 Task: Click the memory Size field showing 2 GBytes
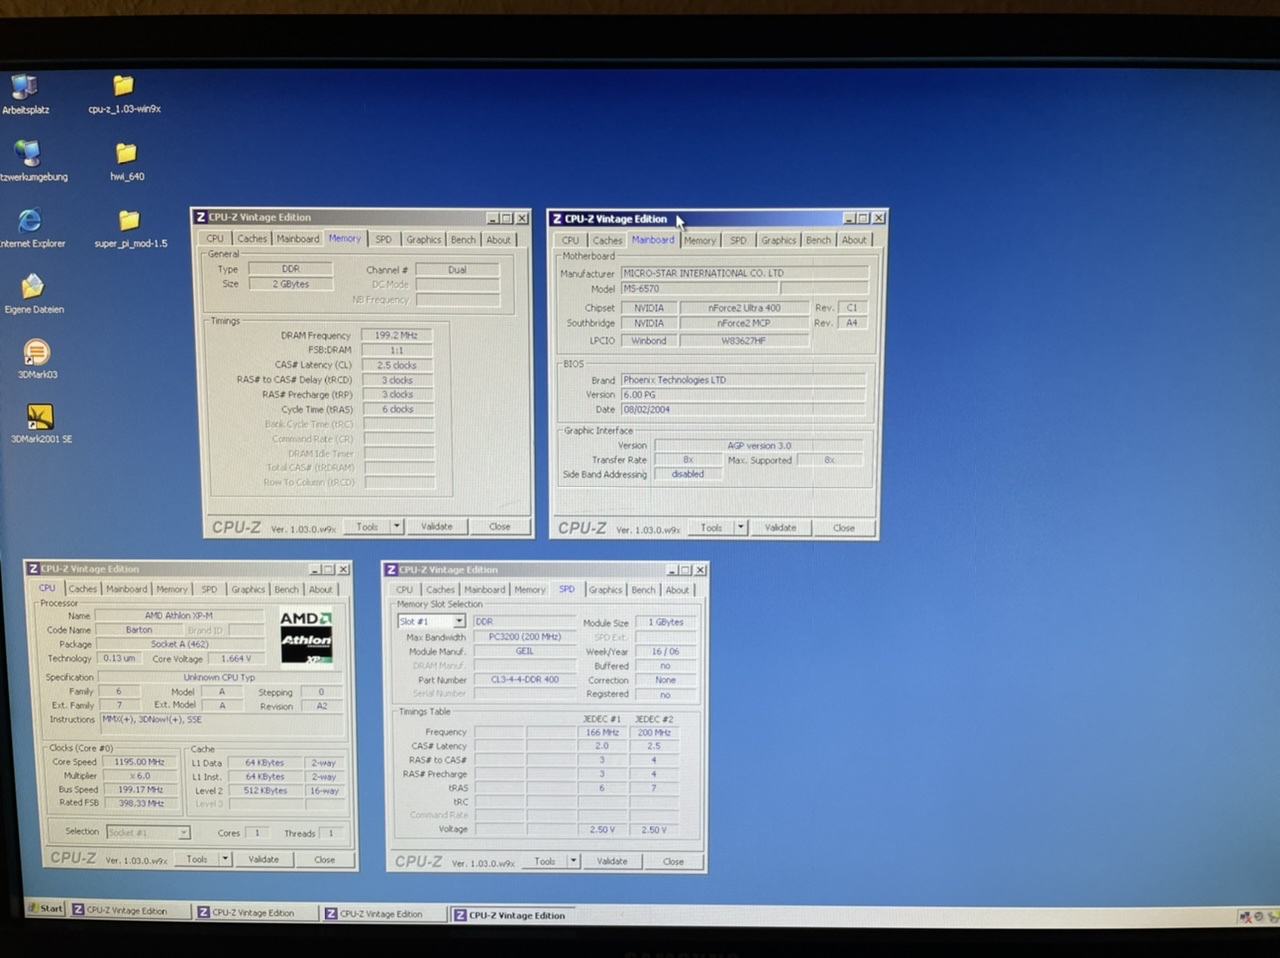(291, 284)
